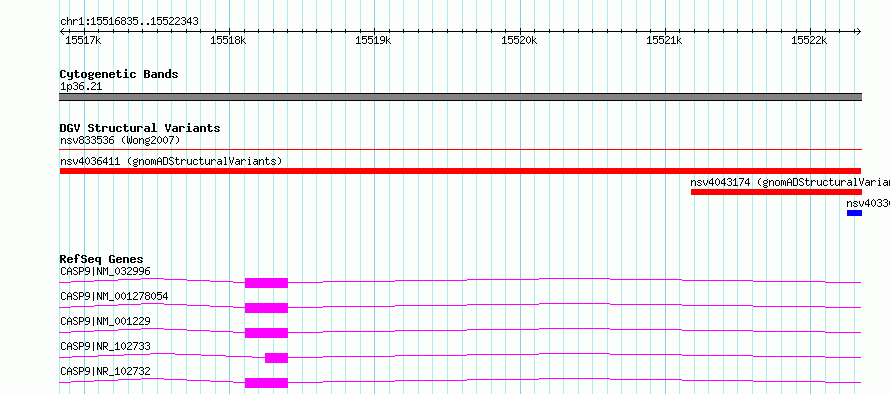Click the small blue structural variant bar
890x394 pixels.
[854, 213]
